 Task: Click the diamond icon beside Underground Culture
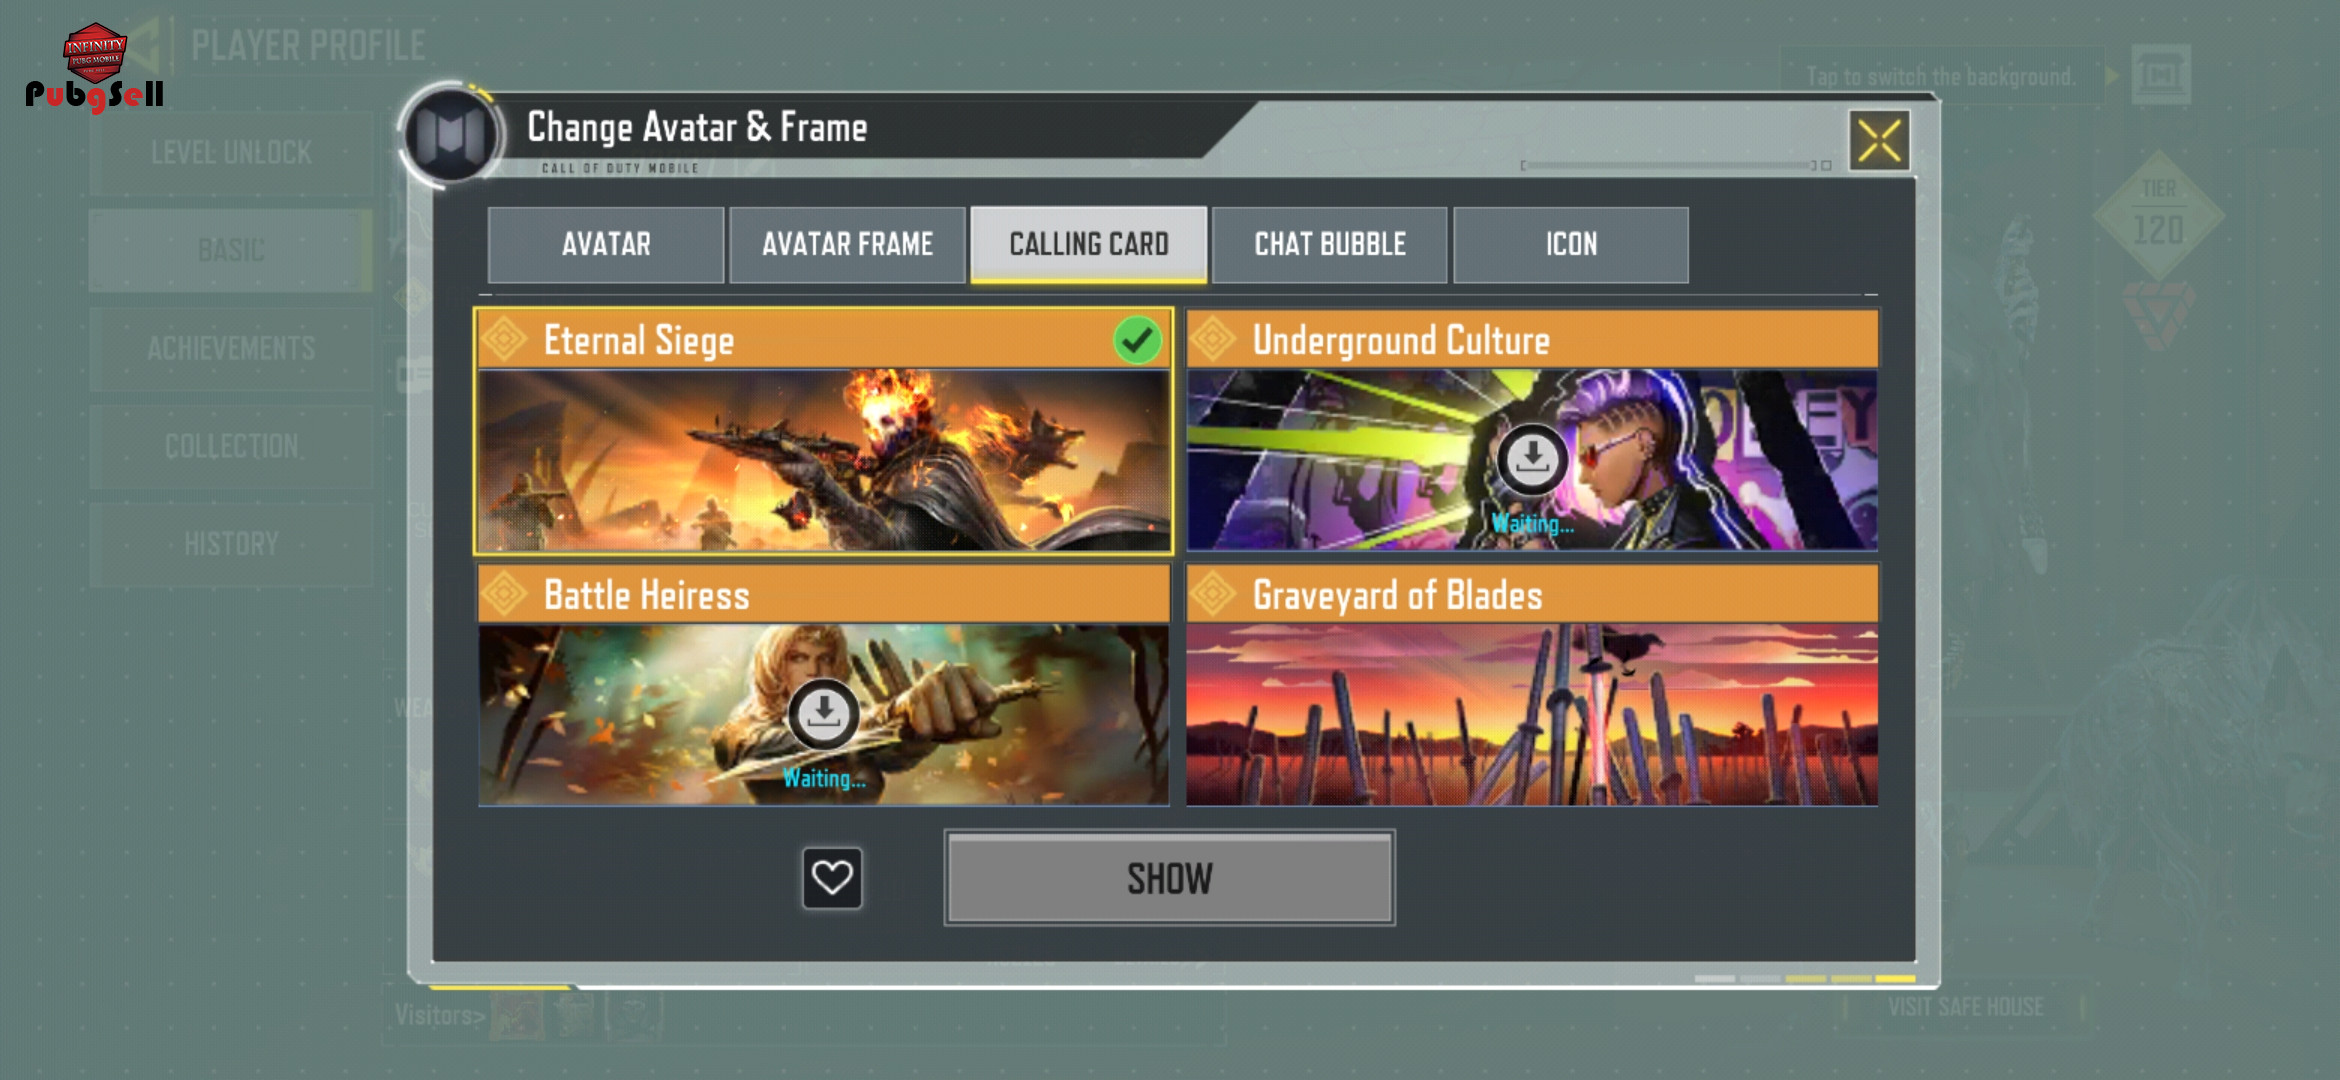coord(1213,340)
